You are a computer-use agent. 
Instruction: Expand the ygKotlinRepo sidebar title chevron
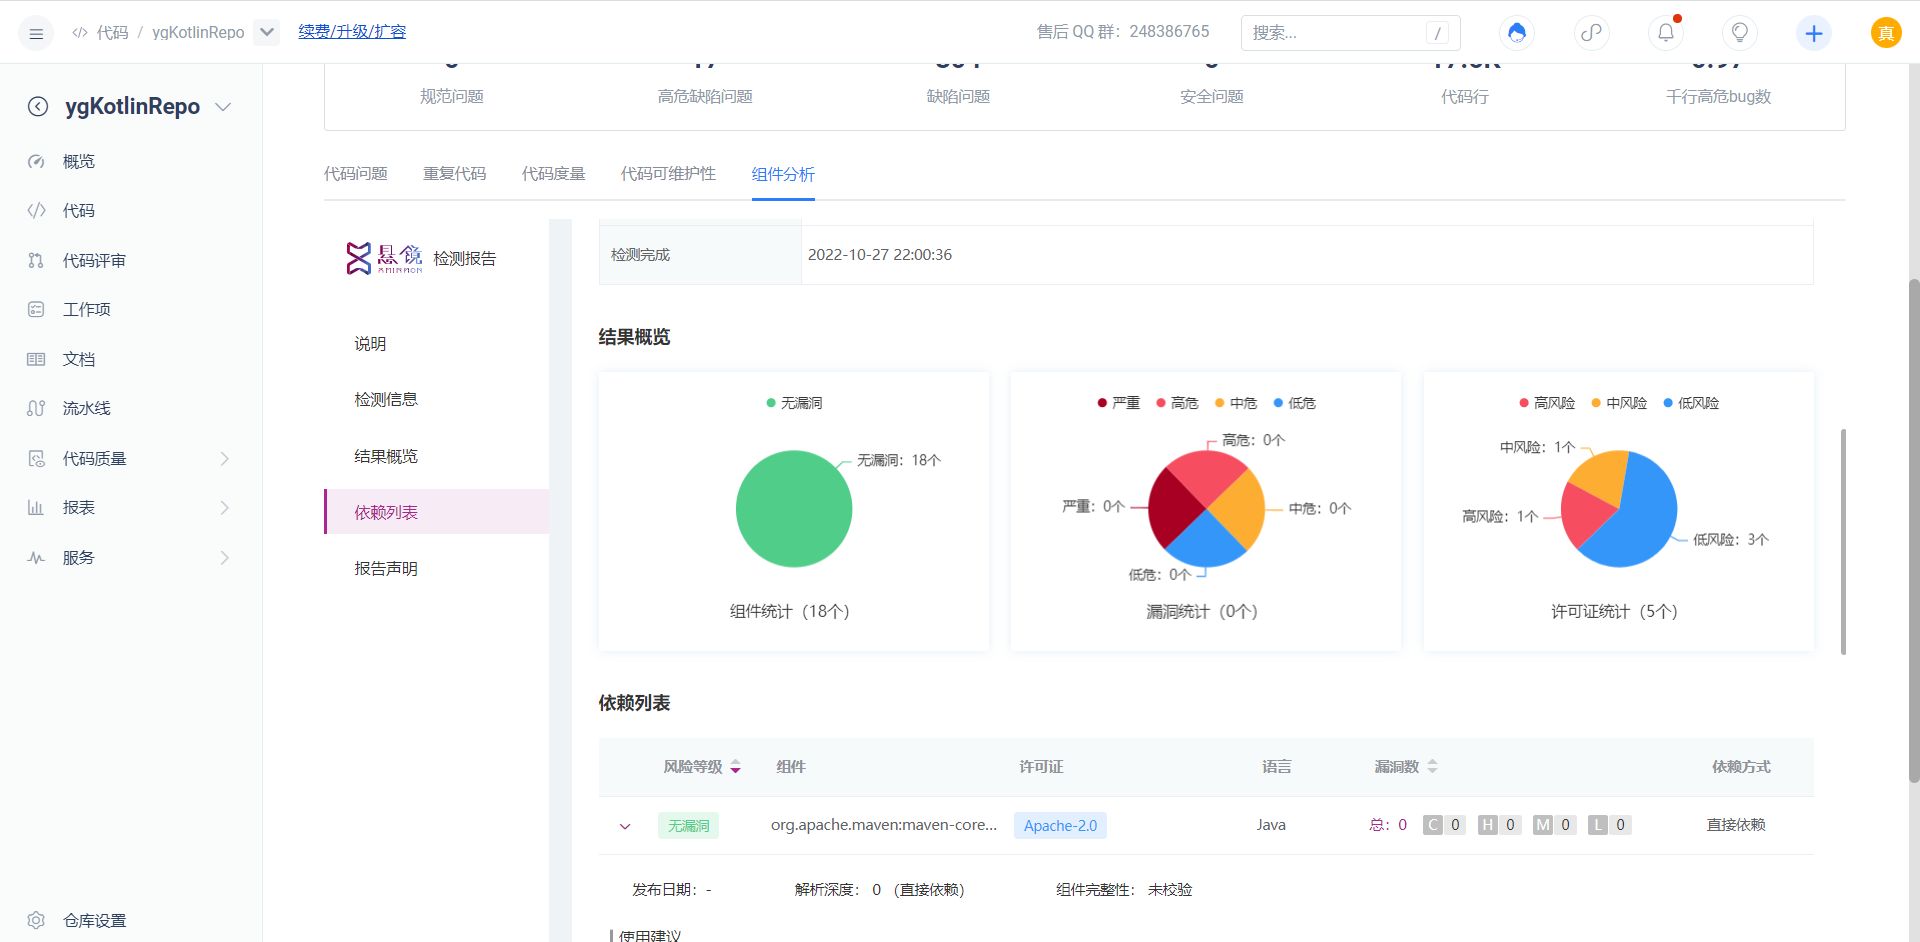click(224, 107)
